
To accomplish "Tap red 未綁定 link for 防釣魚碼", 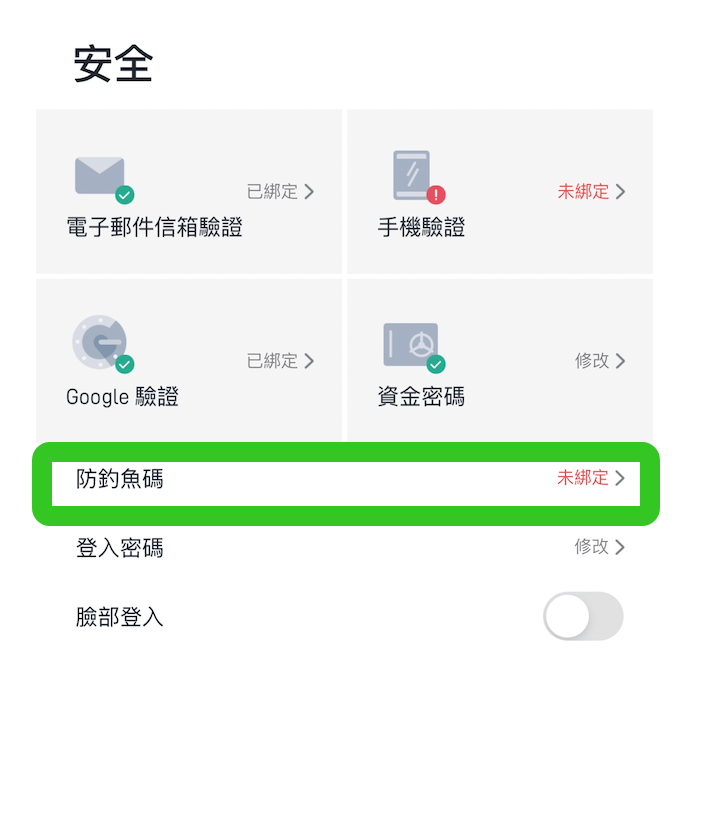I will point(583,478).
